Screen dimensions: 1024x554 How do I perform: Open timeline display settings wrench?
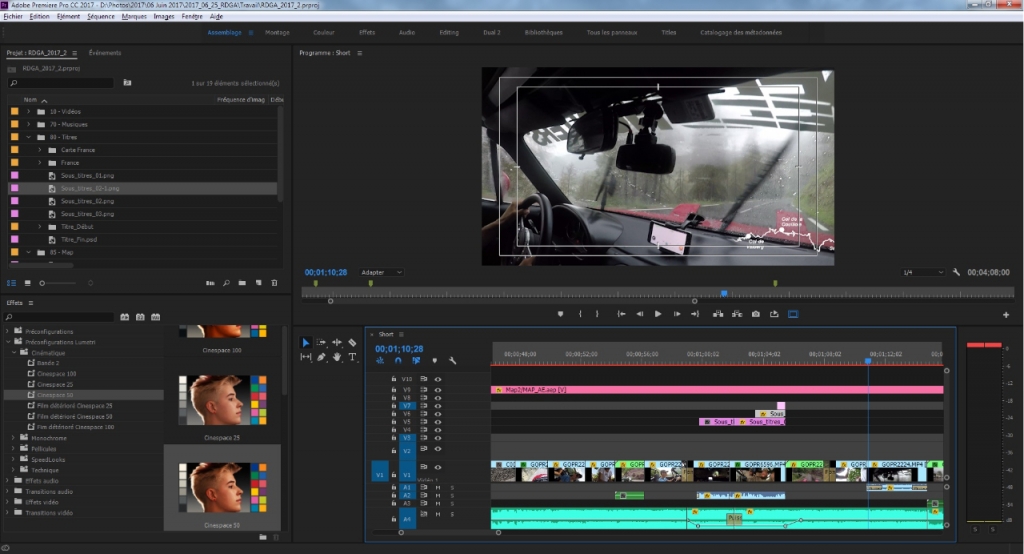pos(453,361)
